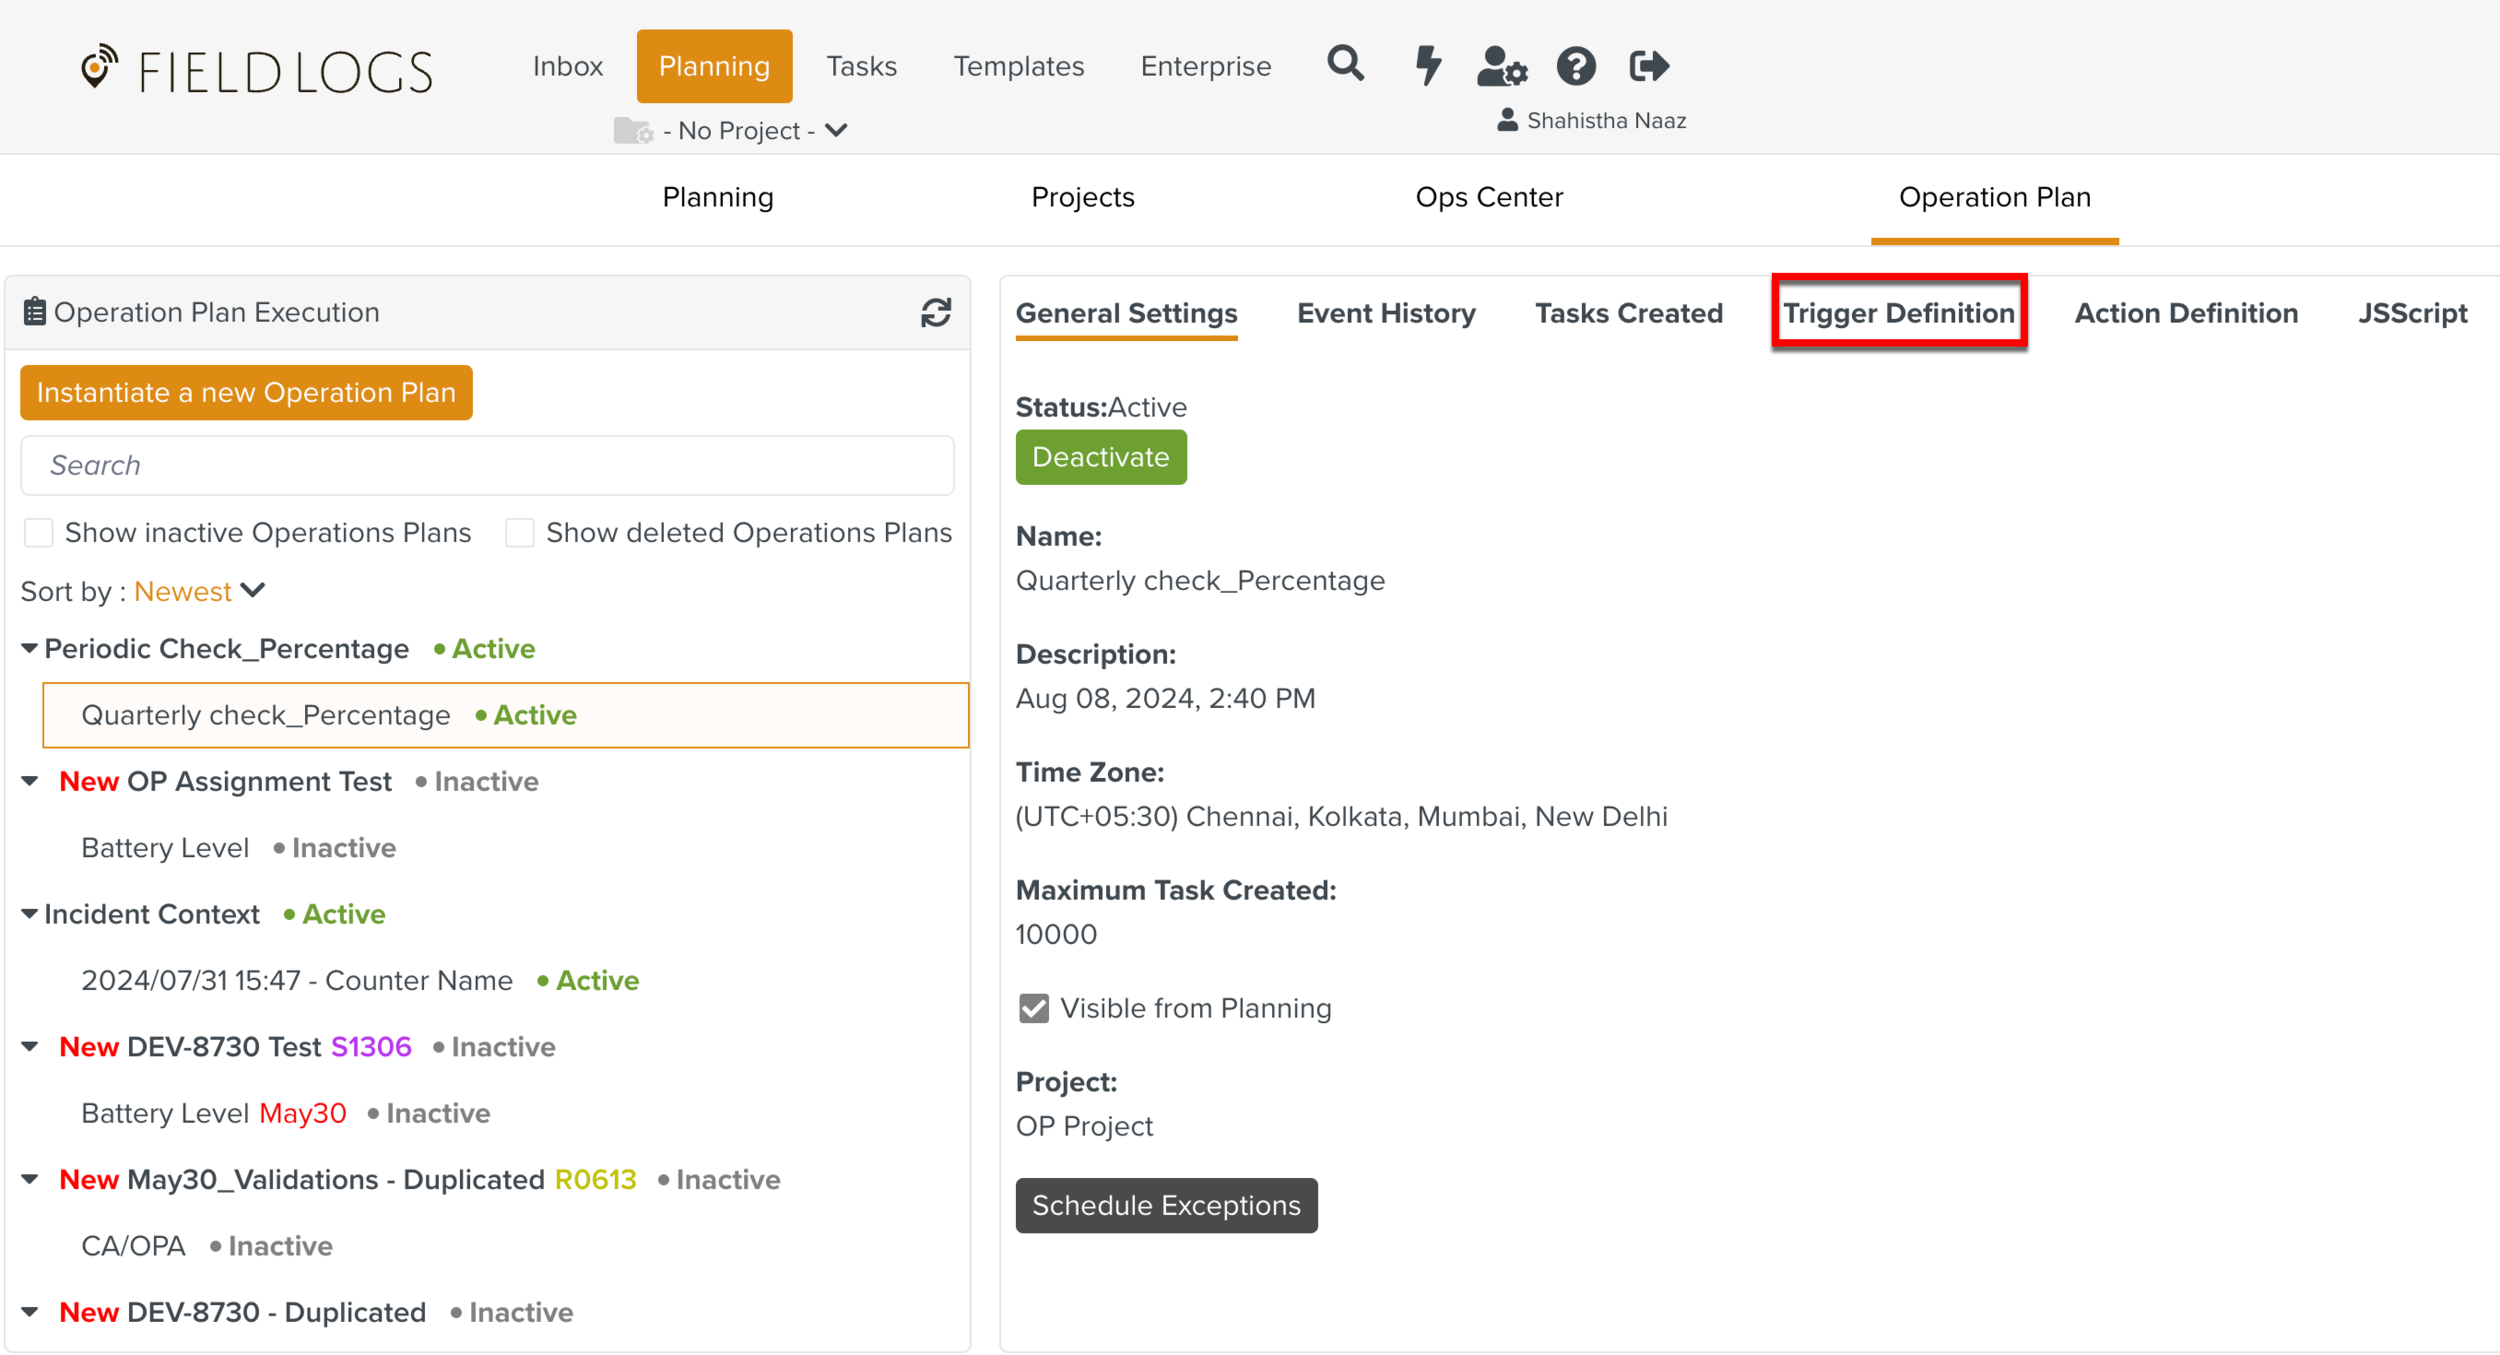The height and width of the screenshot is (1355, 2500).
Task: Enable Show inactive Operations Plans checkbox
Action: click(39, 533)
